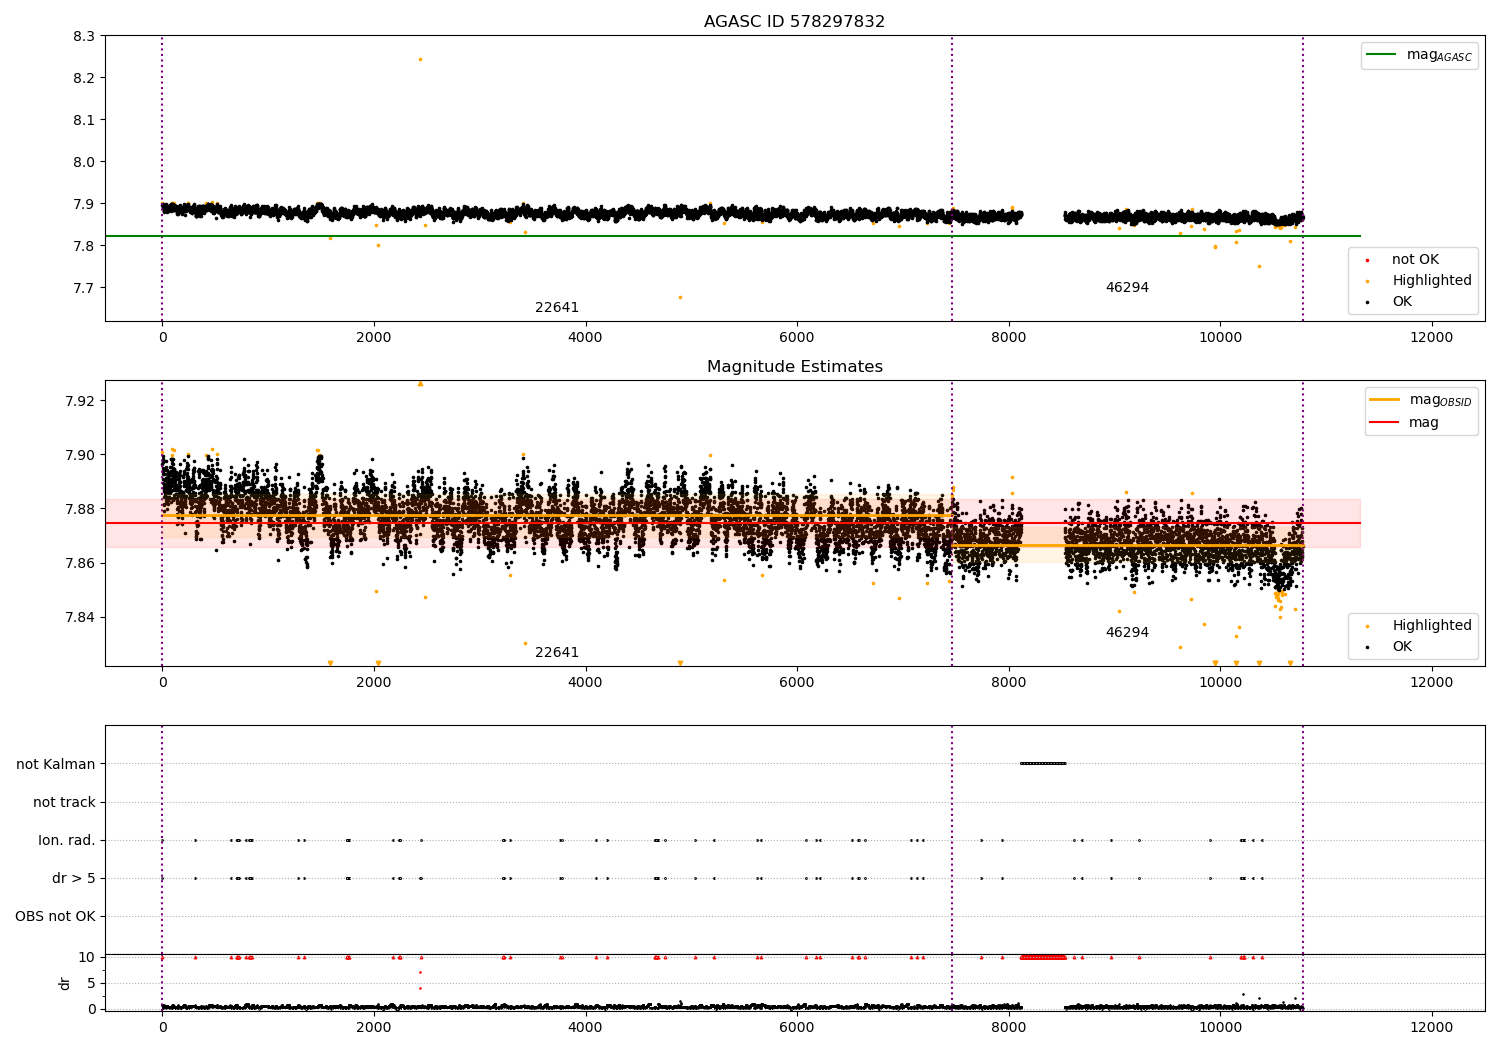
Task: Click the "4000" x-axis tick of Magnitude Estimates plot
Action: (585, 683)
